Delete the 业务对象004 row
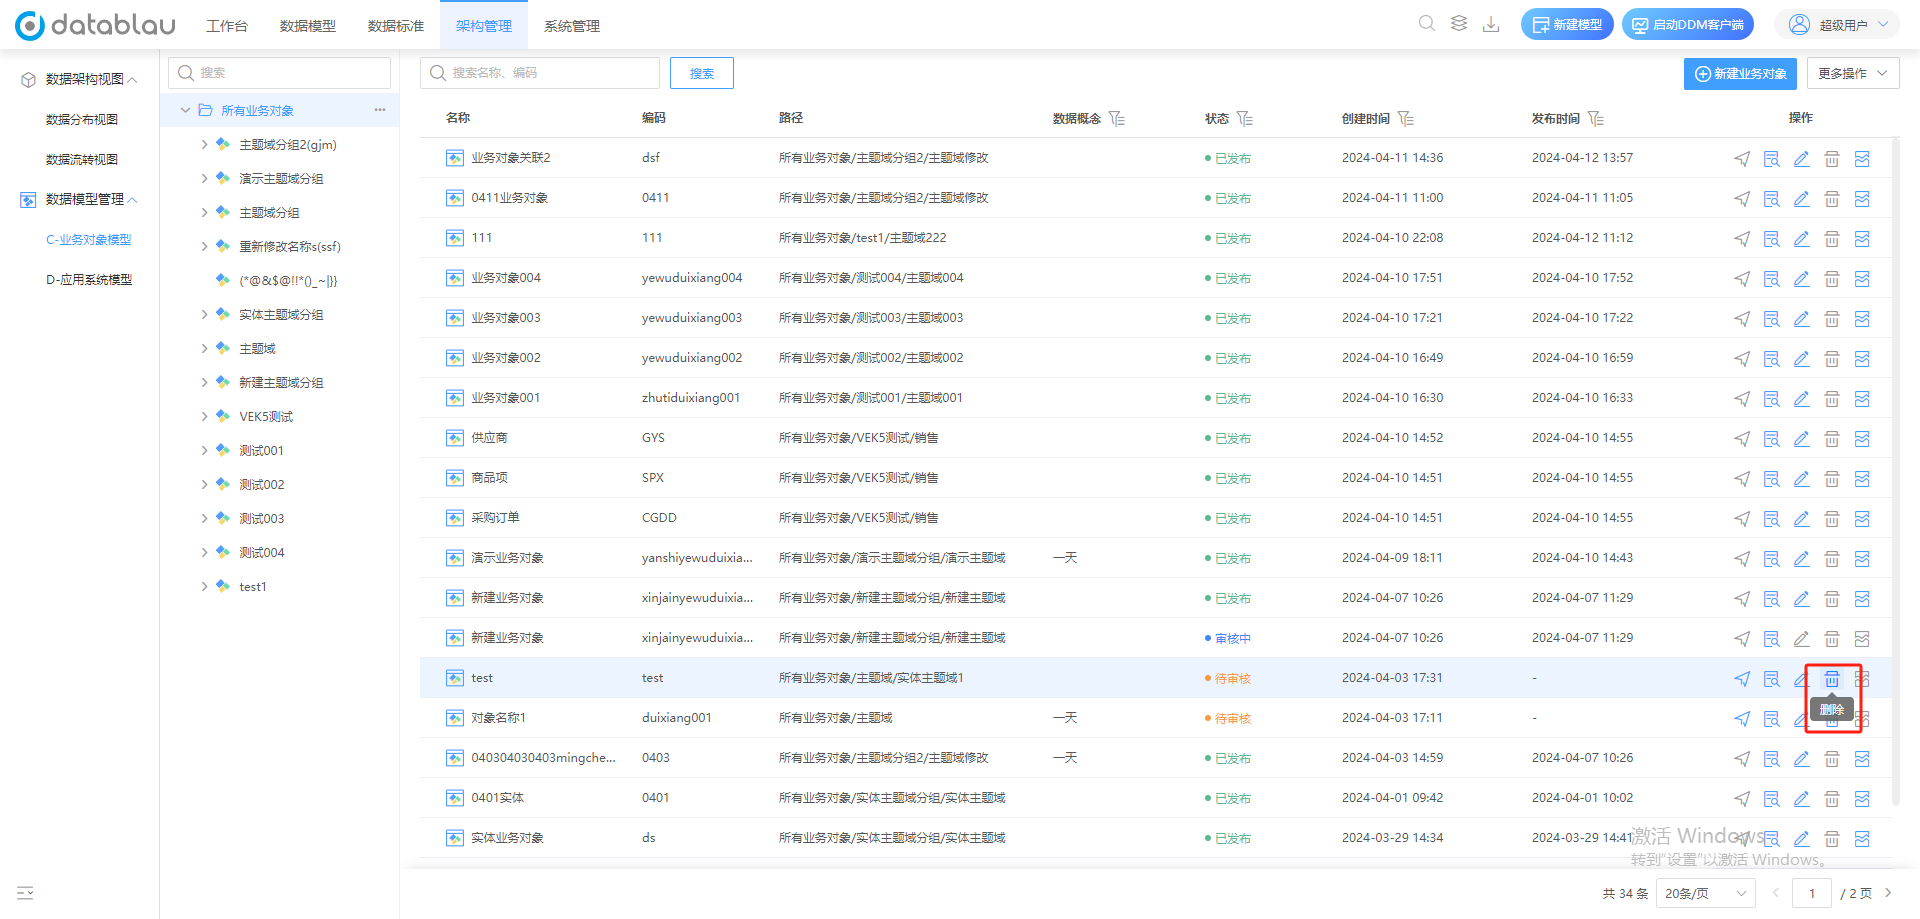This screenshot has width=1920, height=919. click(x=1832, y=279)
